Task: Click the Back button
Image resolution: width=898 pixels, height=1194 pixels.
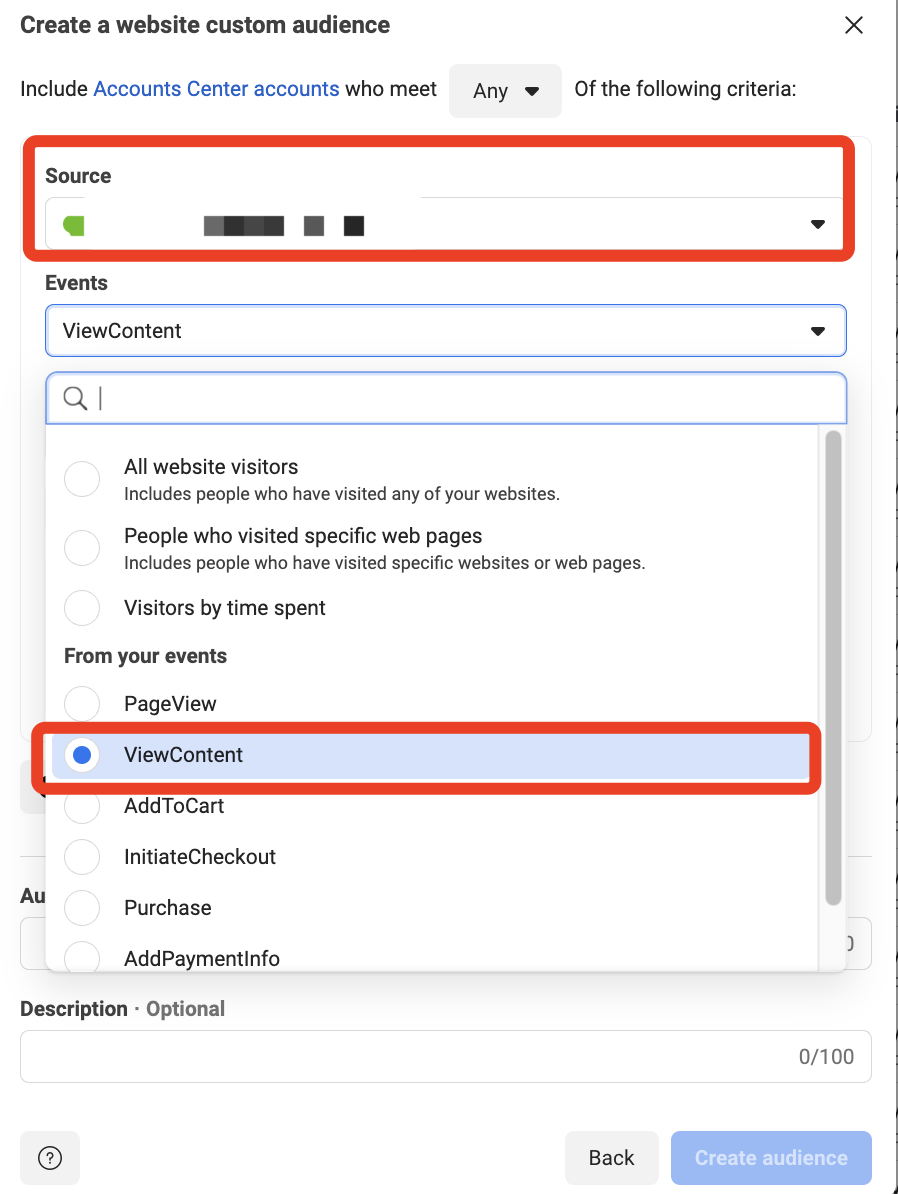Action: tap(612, 1157)
